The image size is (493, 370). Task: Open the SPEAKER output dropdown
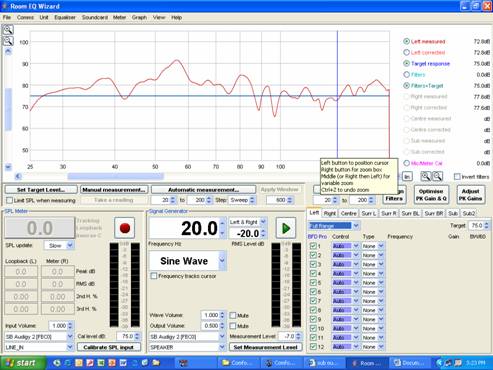pos(222,347)
